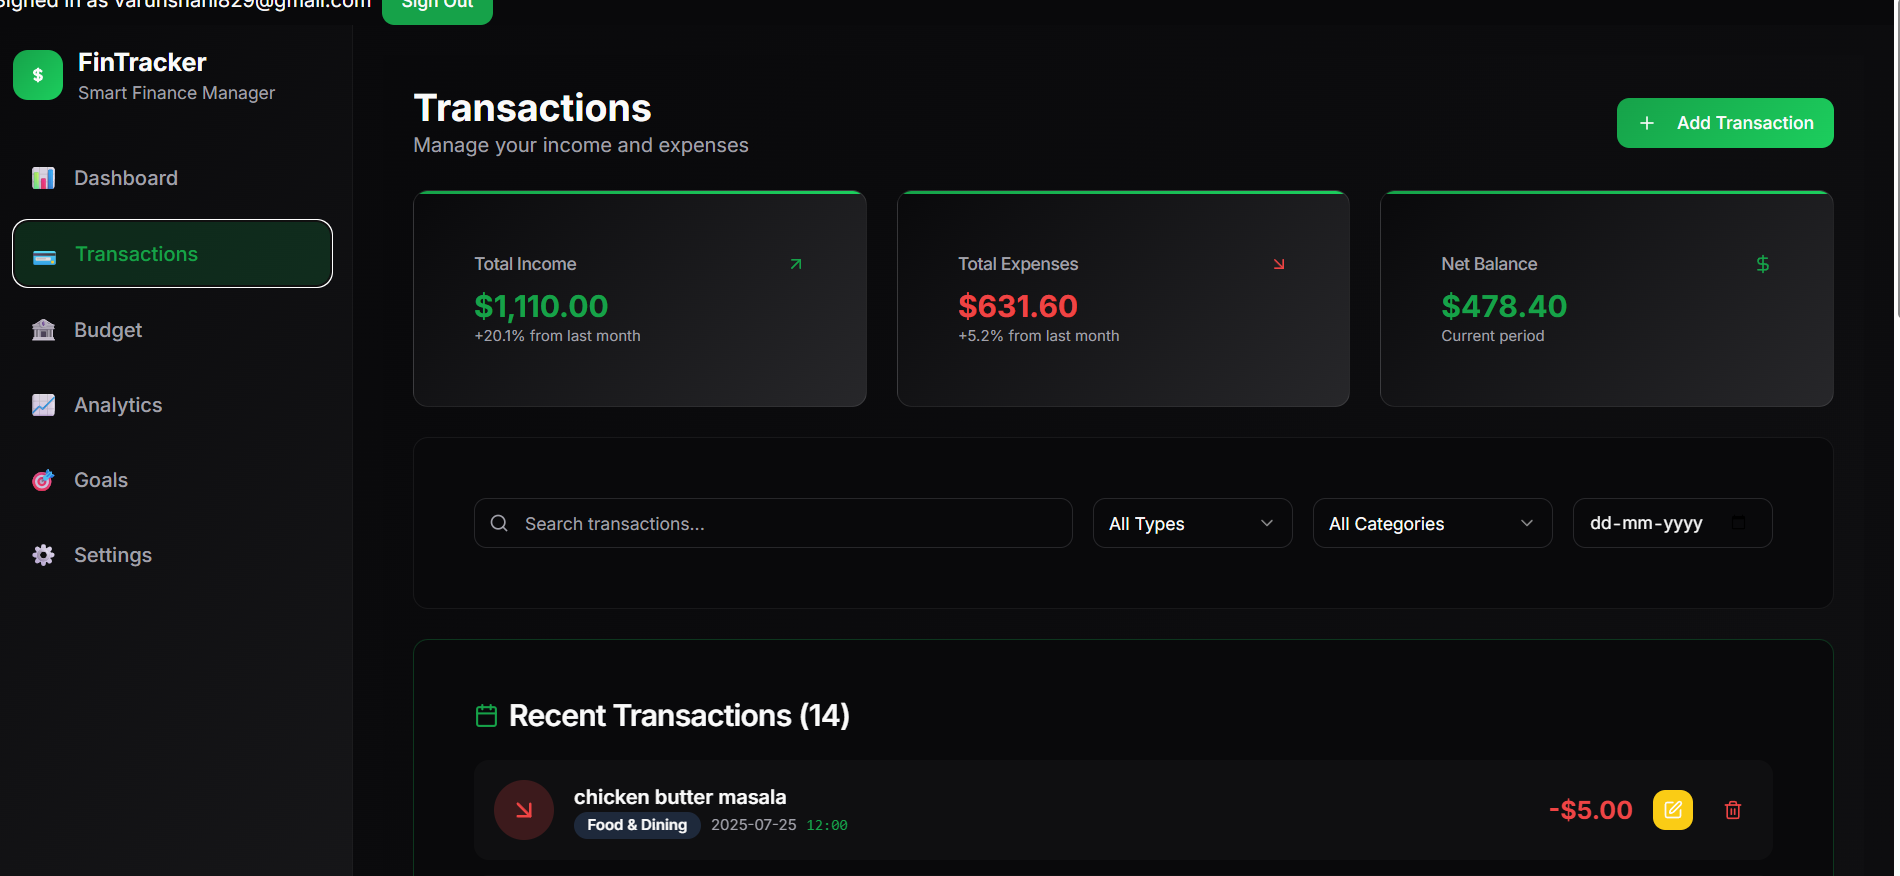Open Settings via the gear icon
This screenshot has width=1900, height=876.
43,554
